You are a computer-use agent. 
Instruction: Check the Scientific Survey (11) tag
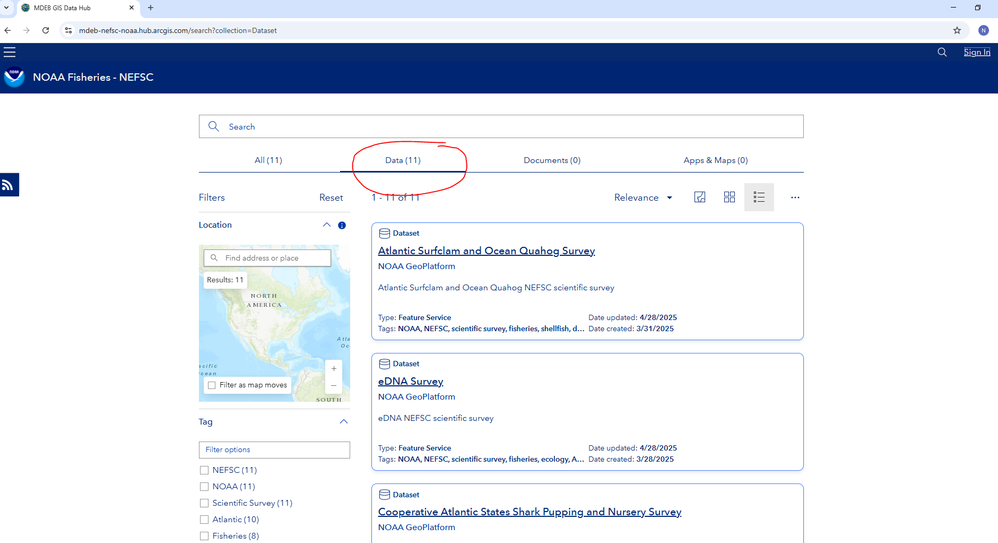click(204, 503)
